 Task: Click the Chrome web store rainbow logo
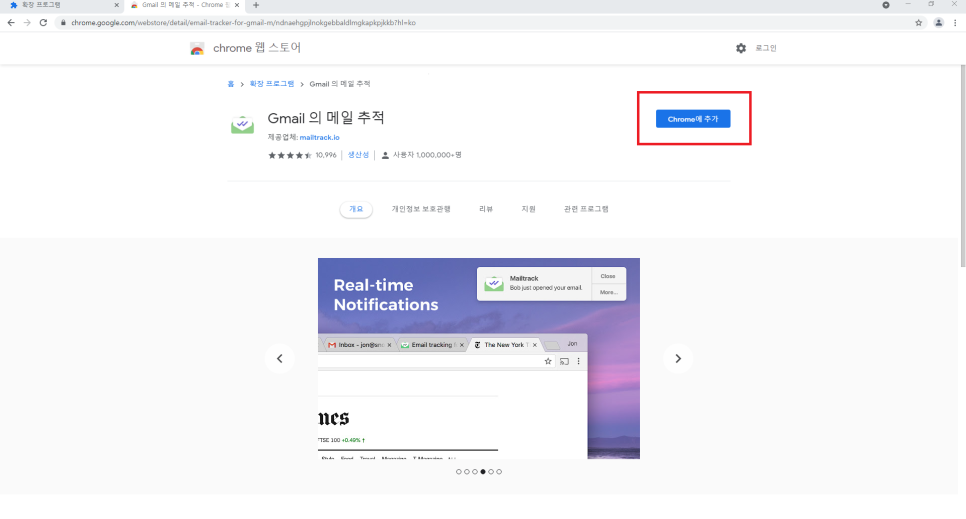197,49
